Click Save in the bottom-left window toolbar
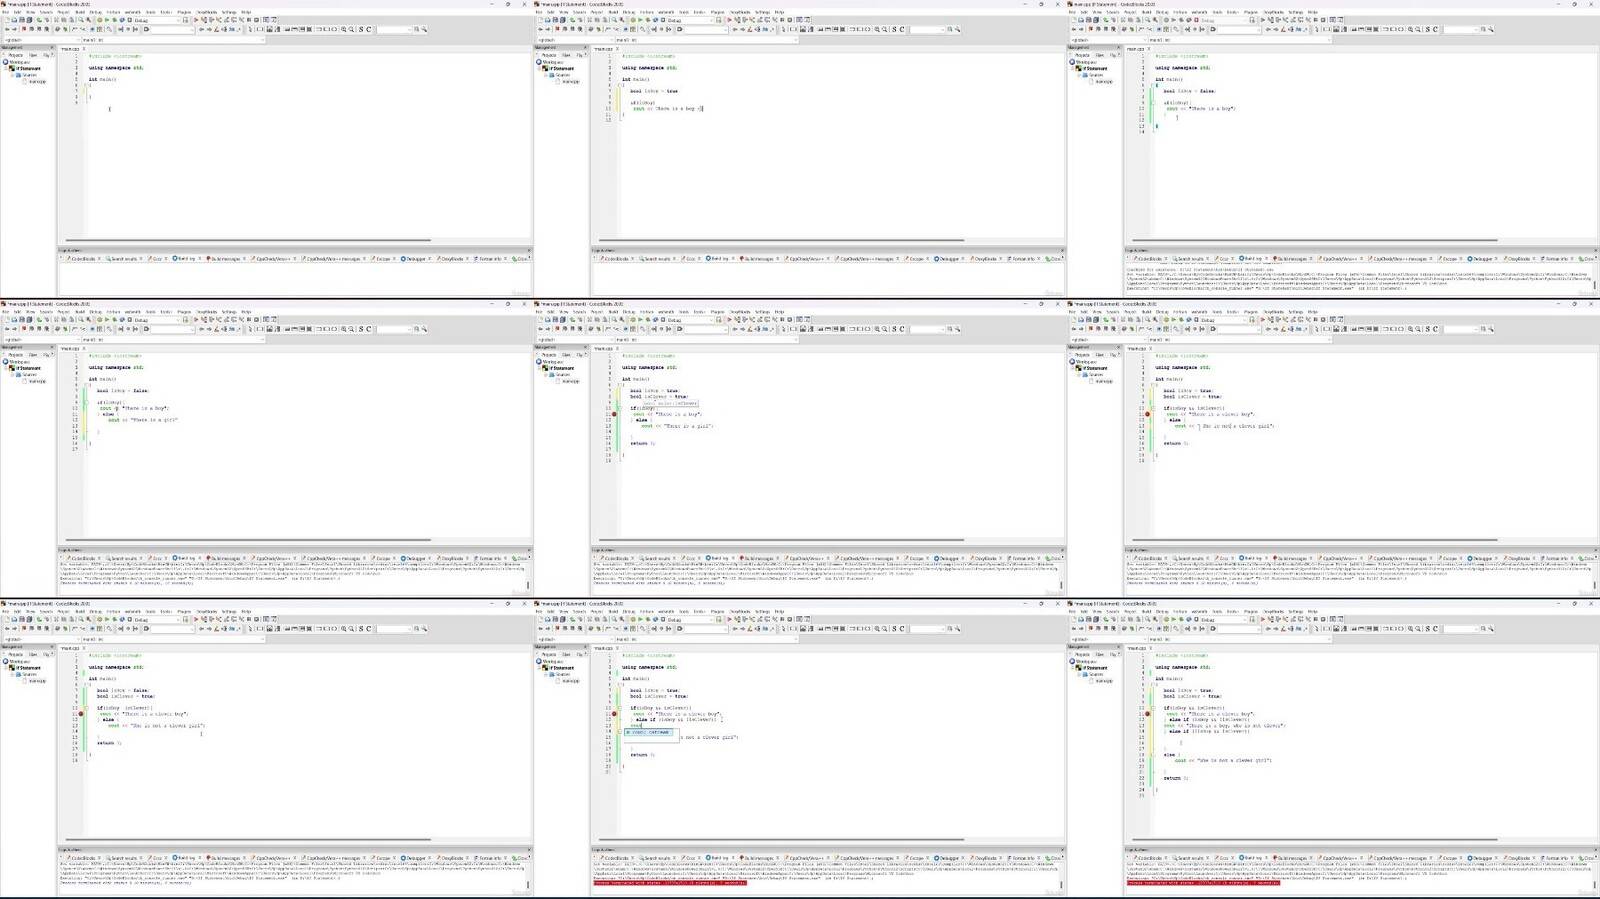The image size is (1600, 899). (21, 620)
